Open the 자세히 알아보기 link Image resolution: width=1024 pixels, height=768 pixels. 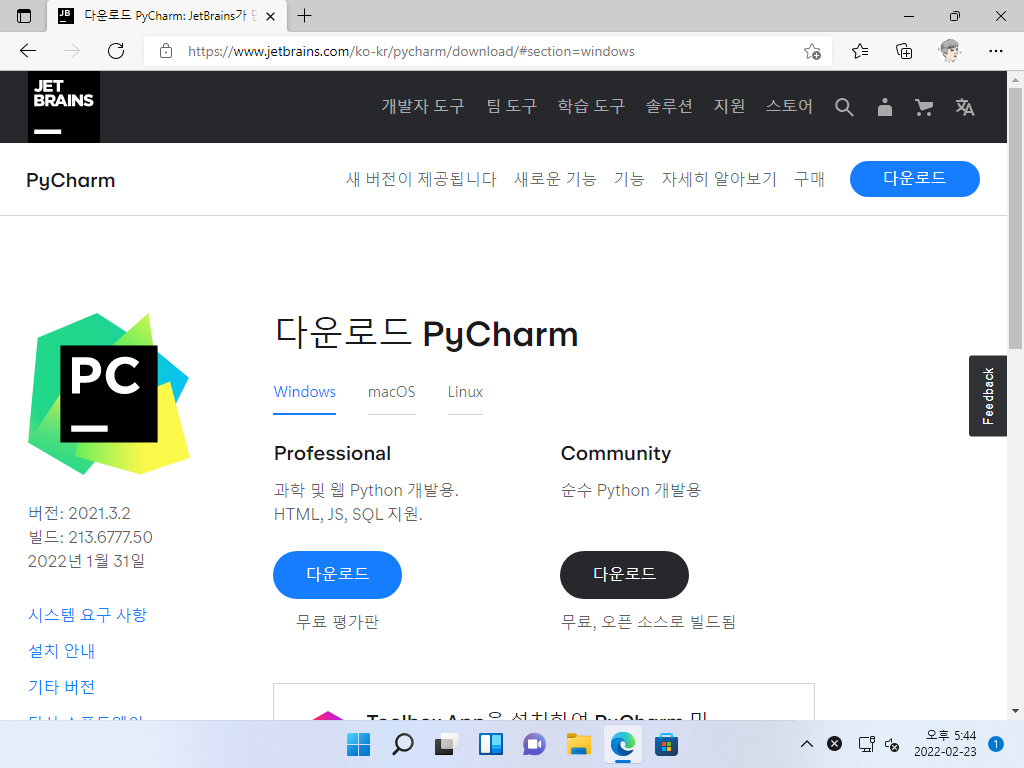pos(719,179)
